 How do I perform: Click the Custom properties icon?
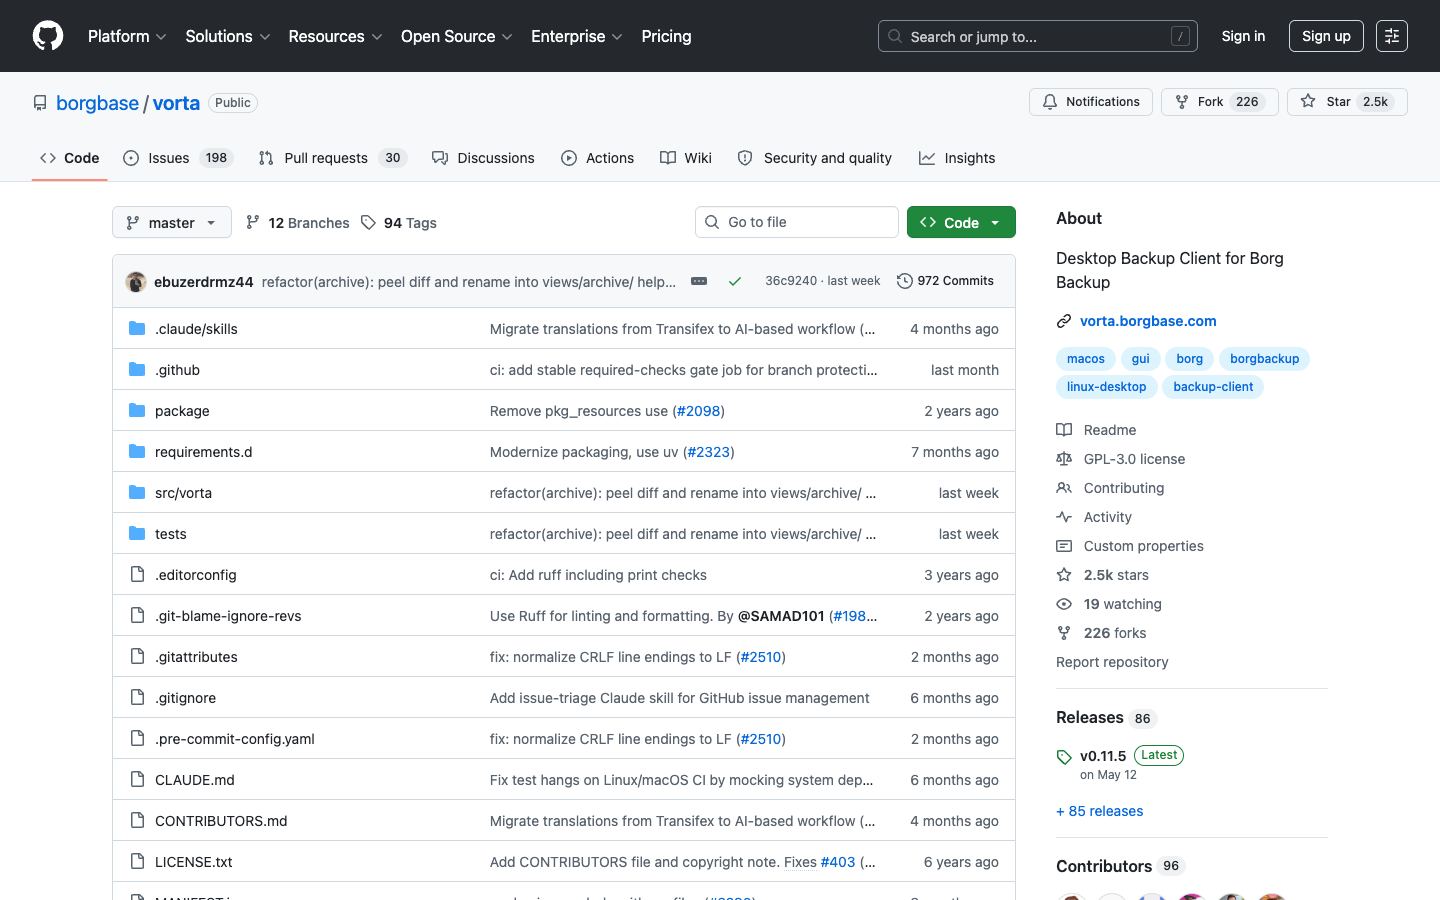[x=1064, y=546]
